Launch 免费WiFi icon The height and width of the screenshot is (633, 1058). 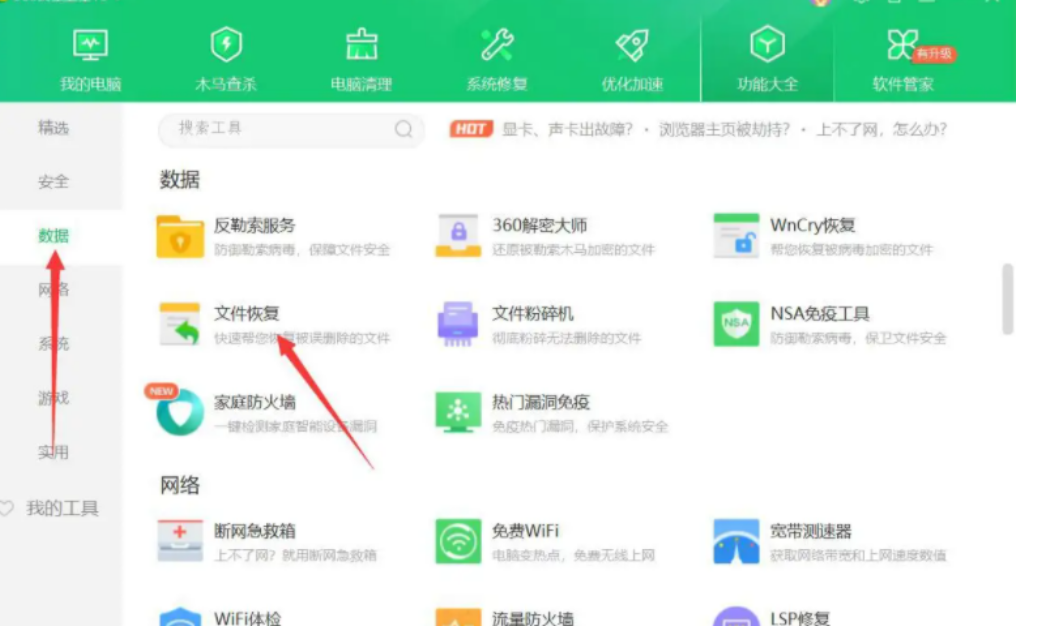coord(458,541)
